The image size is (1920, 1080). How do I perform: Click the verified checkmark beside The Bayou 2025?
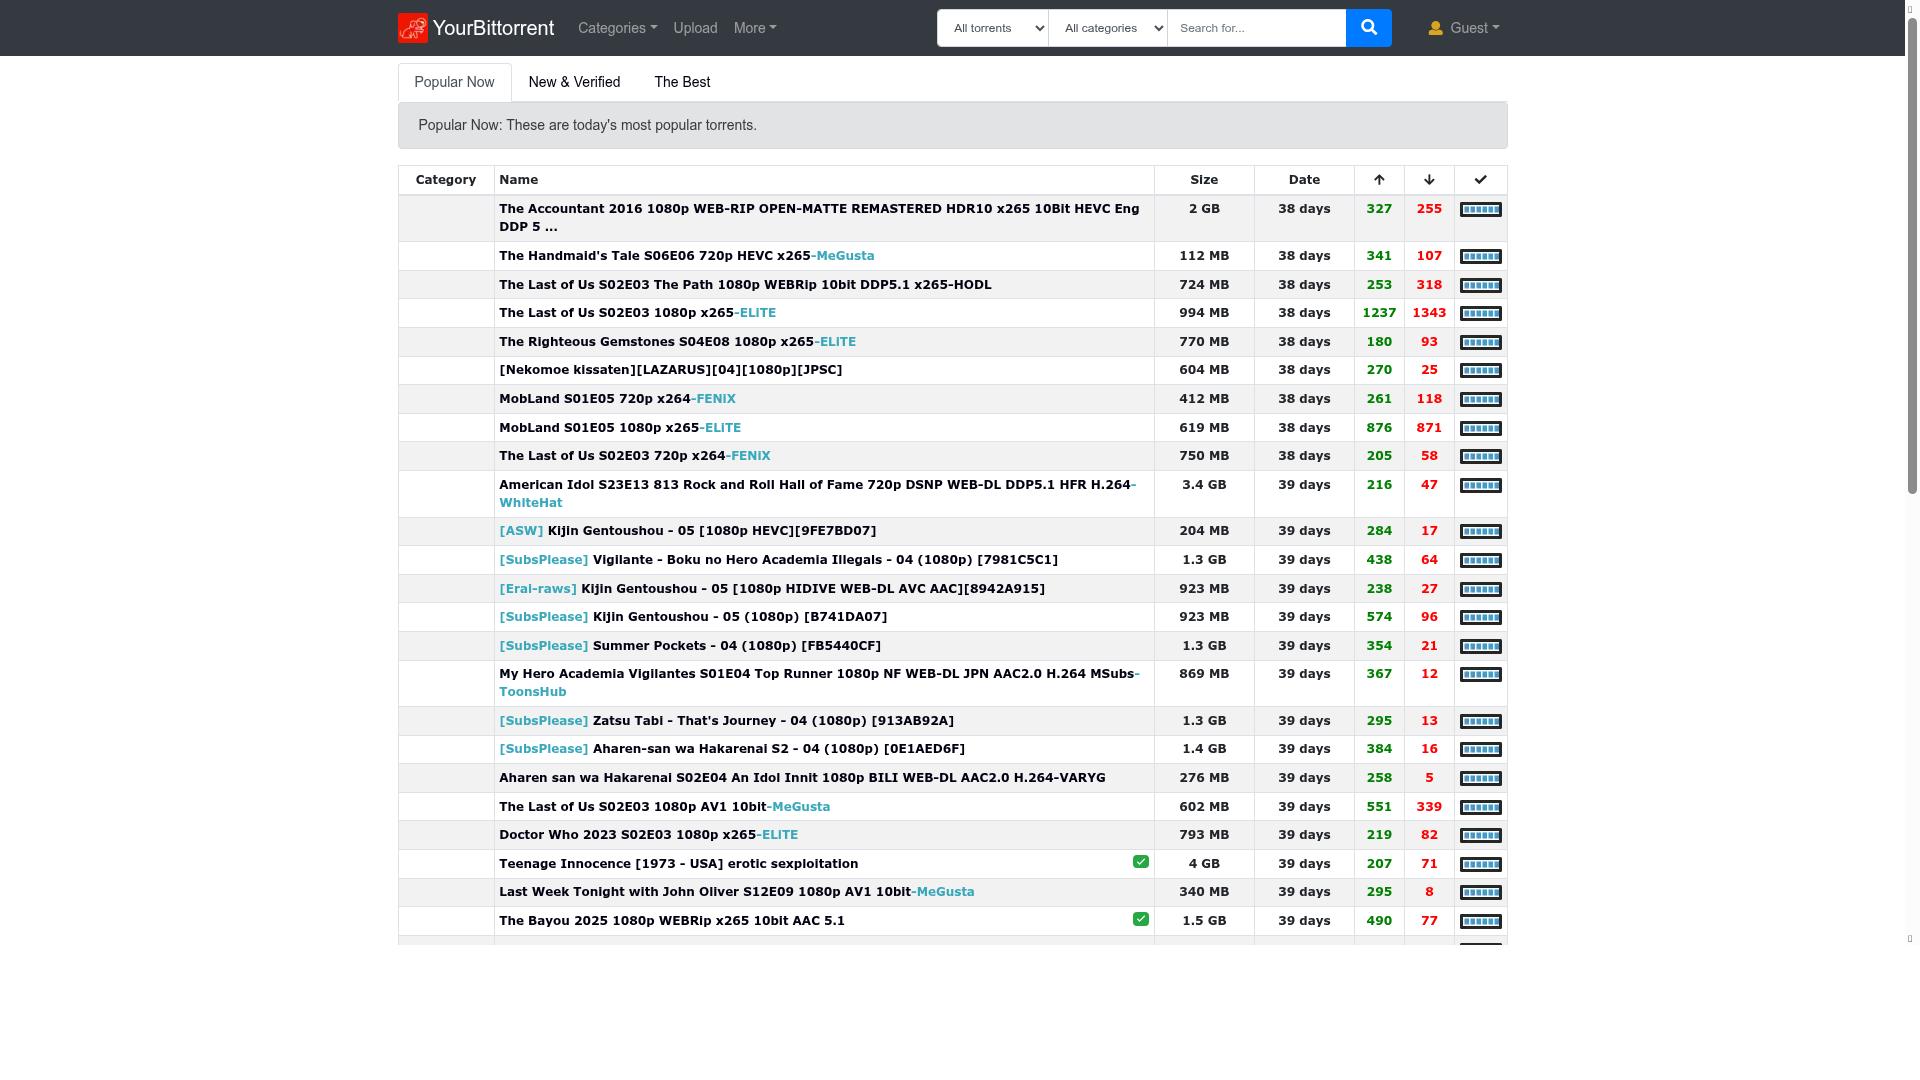(x=1140, y=918)
